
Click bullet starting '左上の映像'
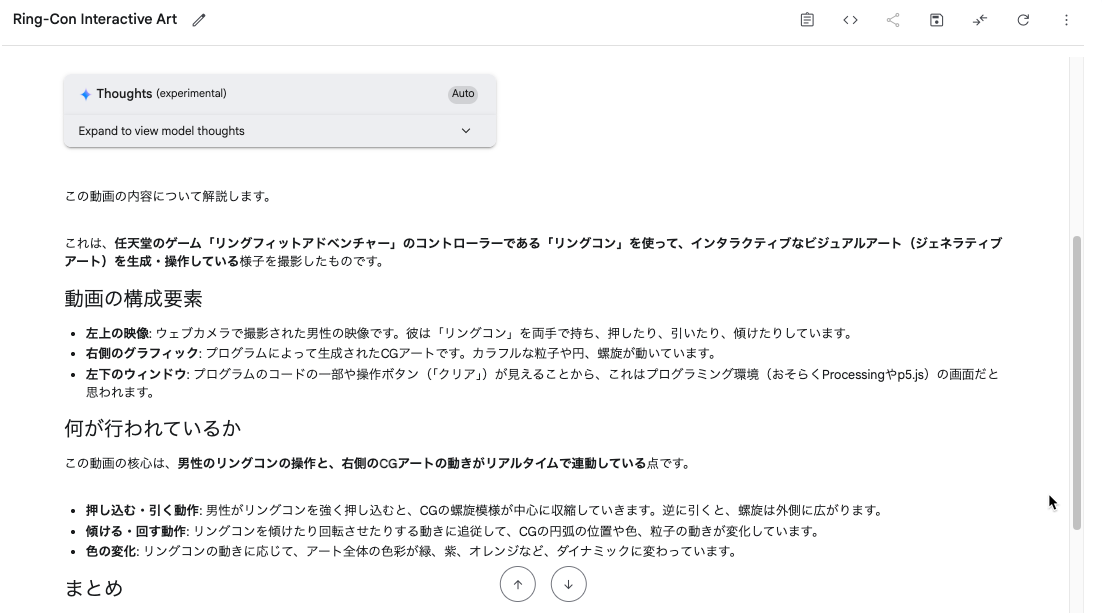(x=469, y=333)
